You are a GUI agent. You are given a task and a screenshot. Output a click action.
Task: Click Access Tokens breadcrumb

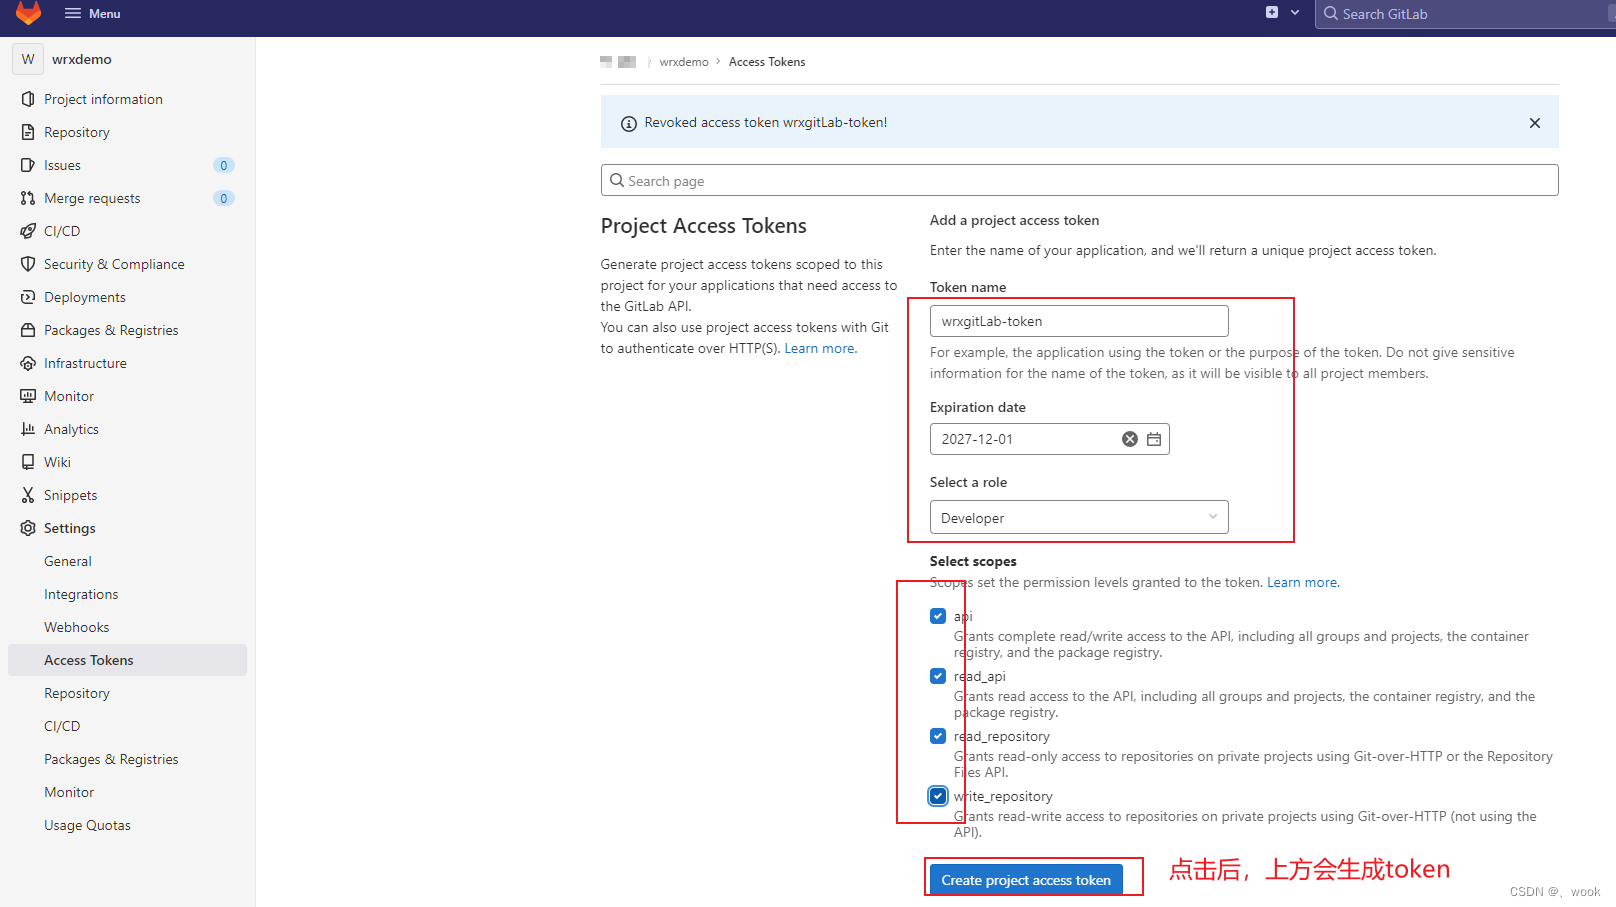coord(767,62)
